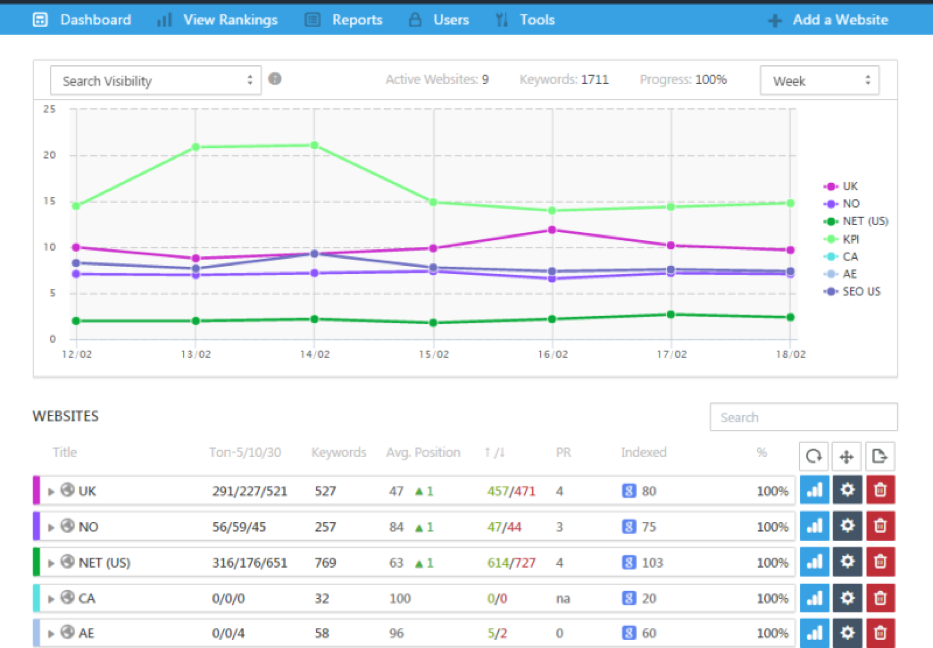Delete the CA website with trash icon
Viewport: 933px width, 648px height.
[x=880, y=598]
